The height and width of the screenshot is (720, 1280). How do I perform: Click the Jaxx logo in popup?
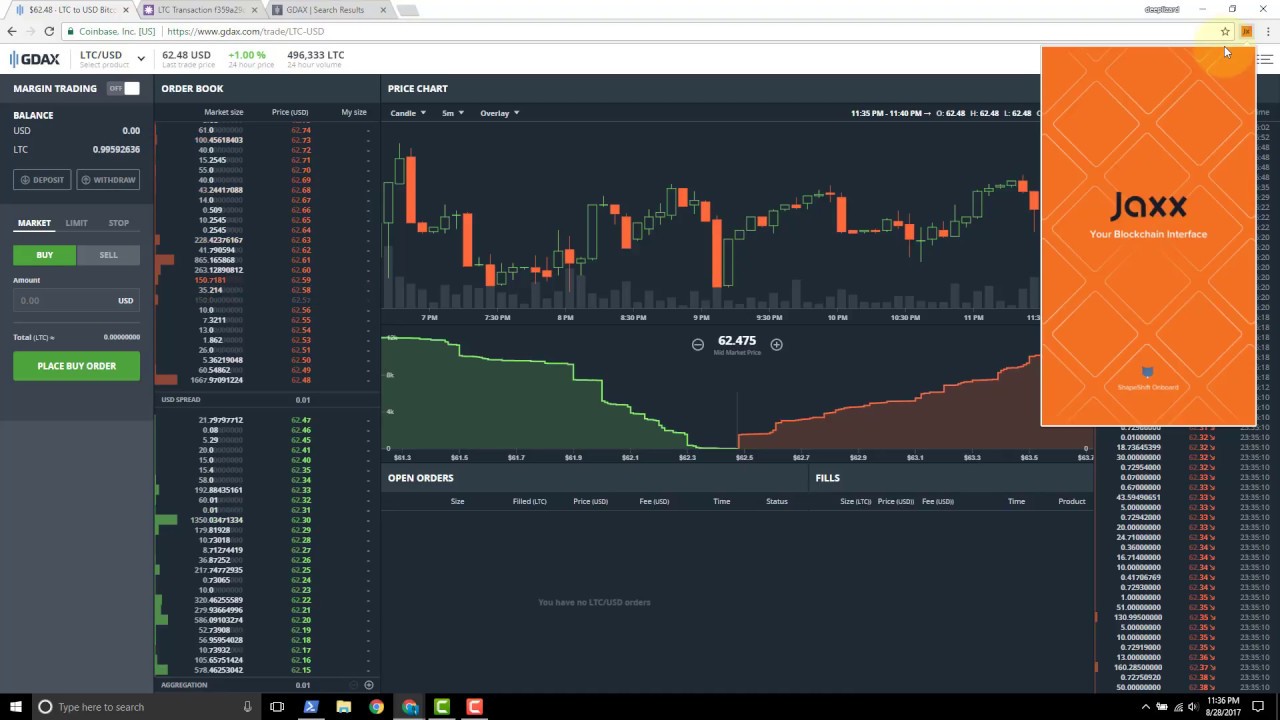[1148, 206]
